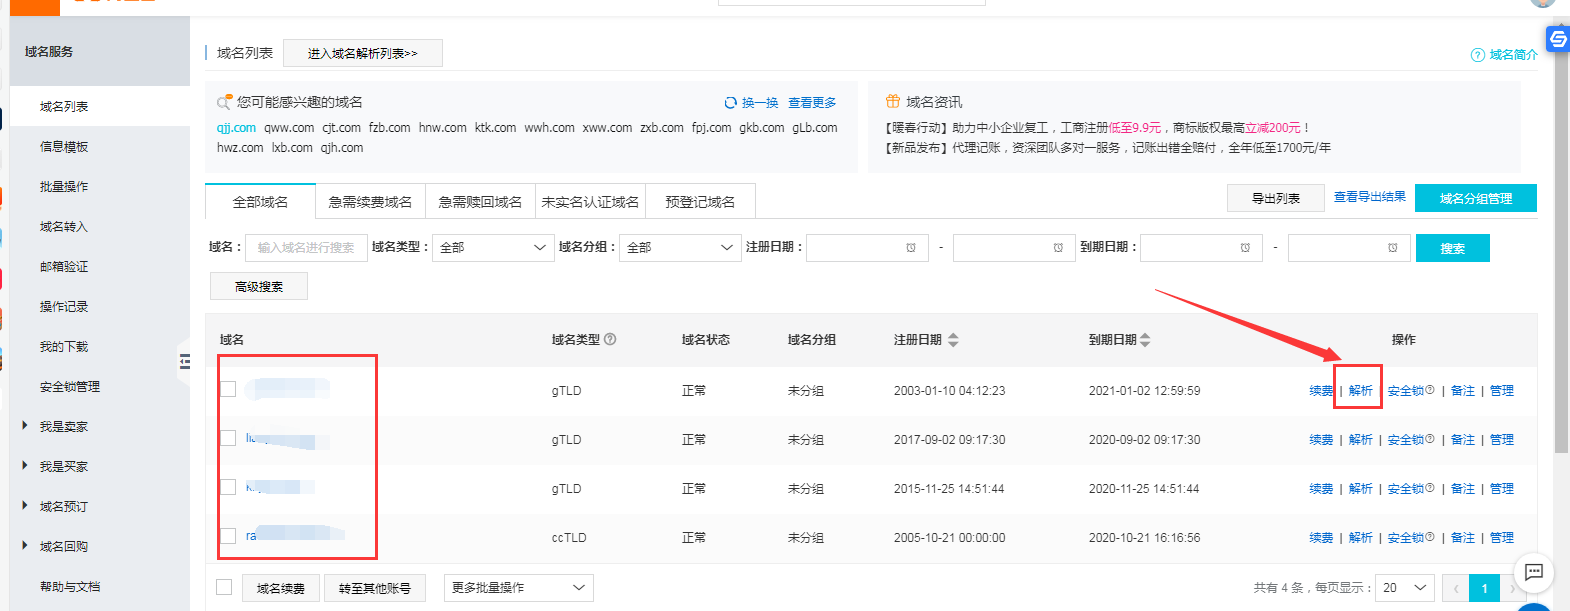
Task: Open the 更多批量操作 dropdown
Action: click(x=518, y=588)
